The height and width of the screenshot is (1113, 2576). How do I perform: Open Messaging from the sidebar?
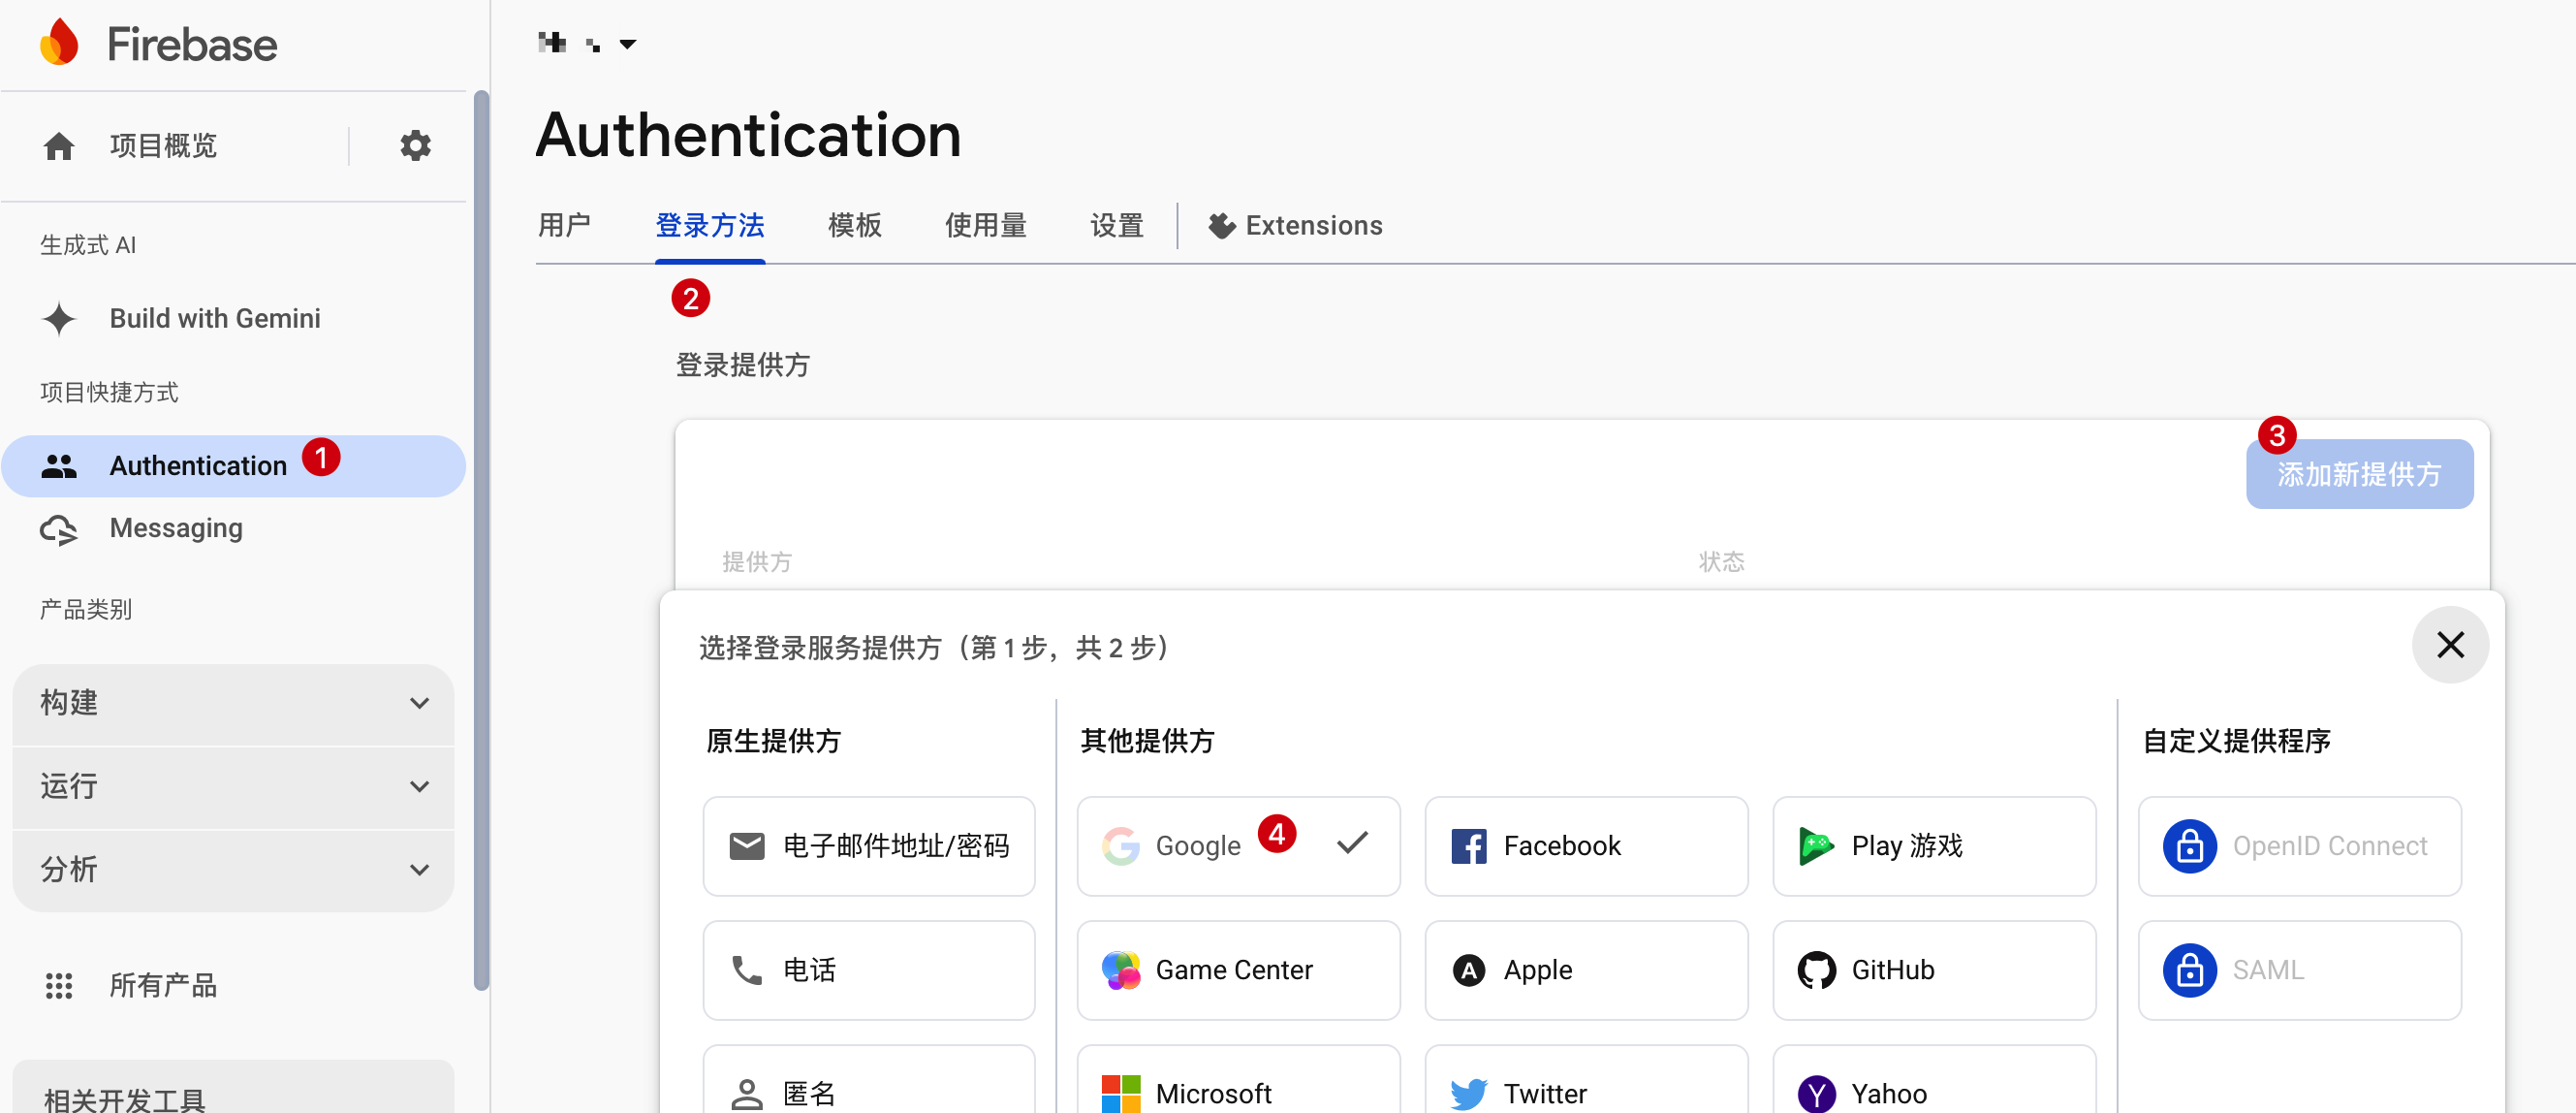point(176,528)
